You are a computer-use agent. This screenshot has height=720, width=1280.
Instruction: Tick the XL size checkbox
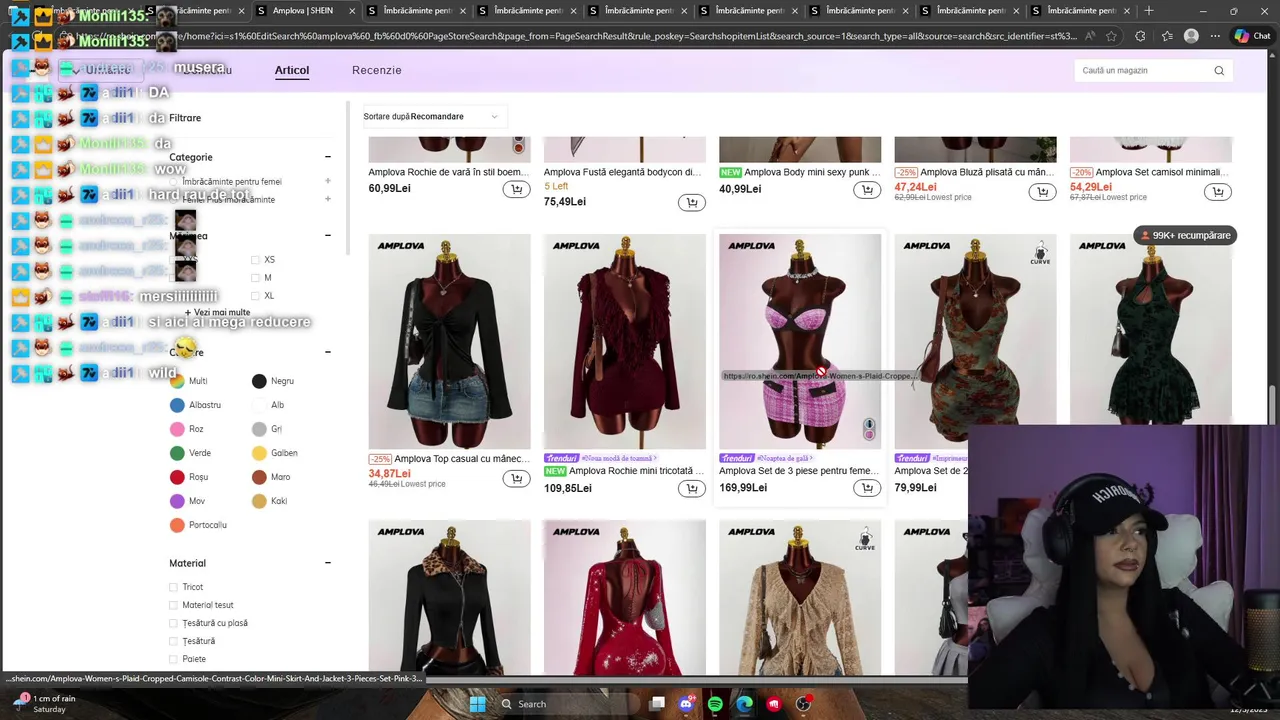click(255, 296)
